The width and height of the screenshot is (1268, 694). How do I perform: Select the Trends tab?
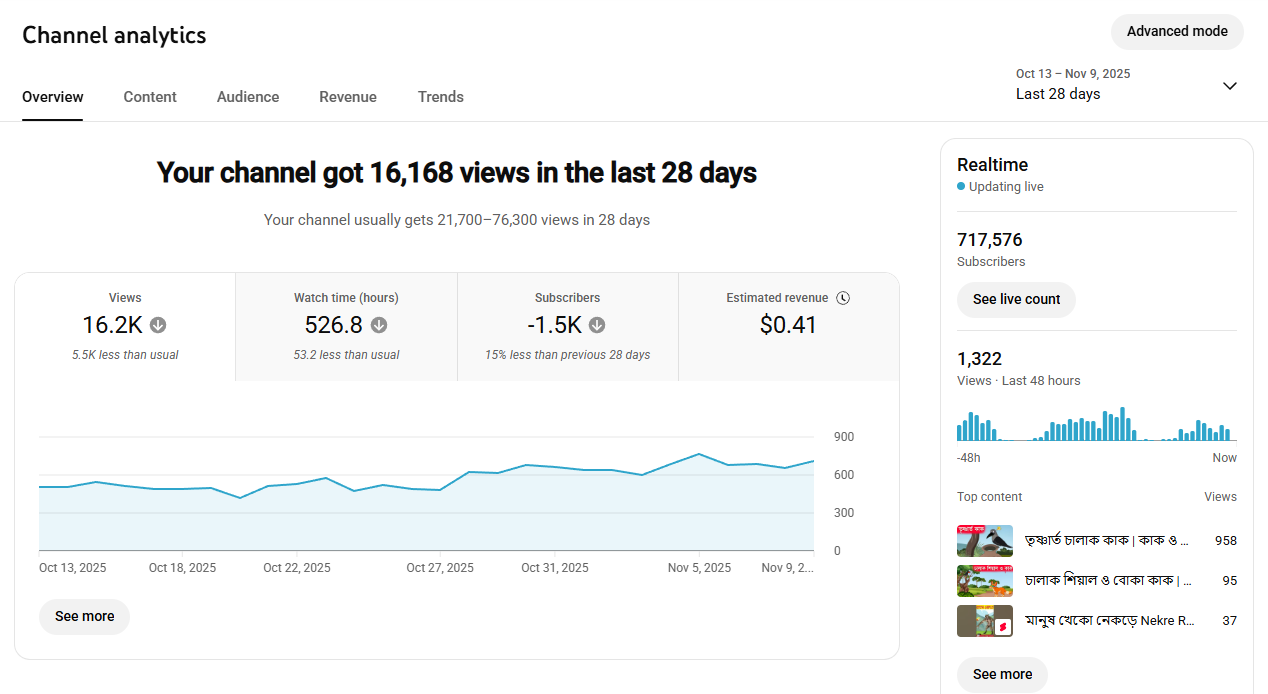pyautogui.click(x=441, y=97)
